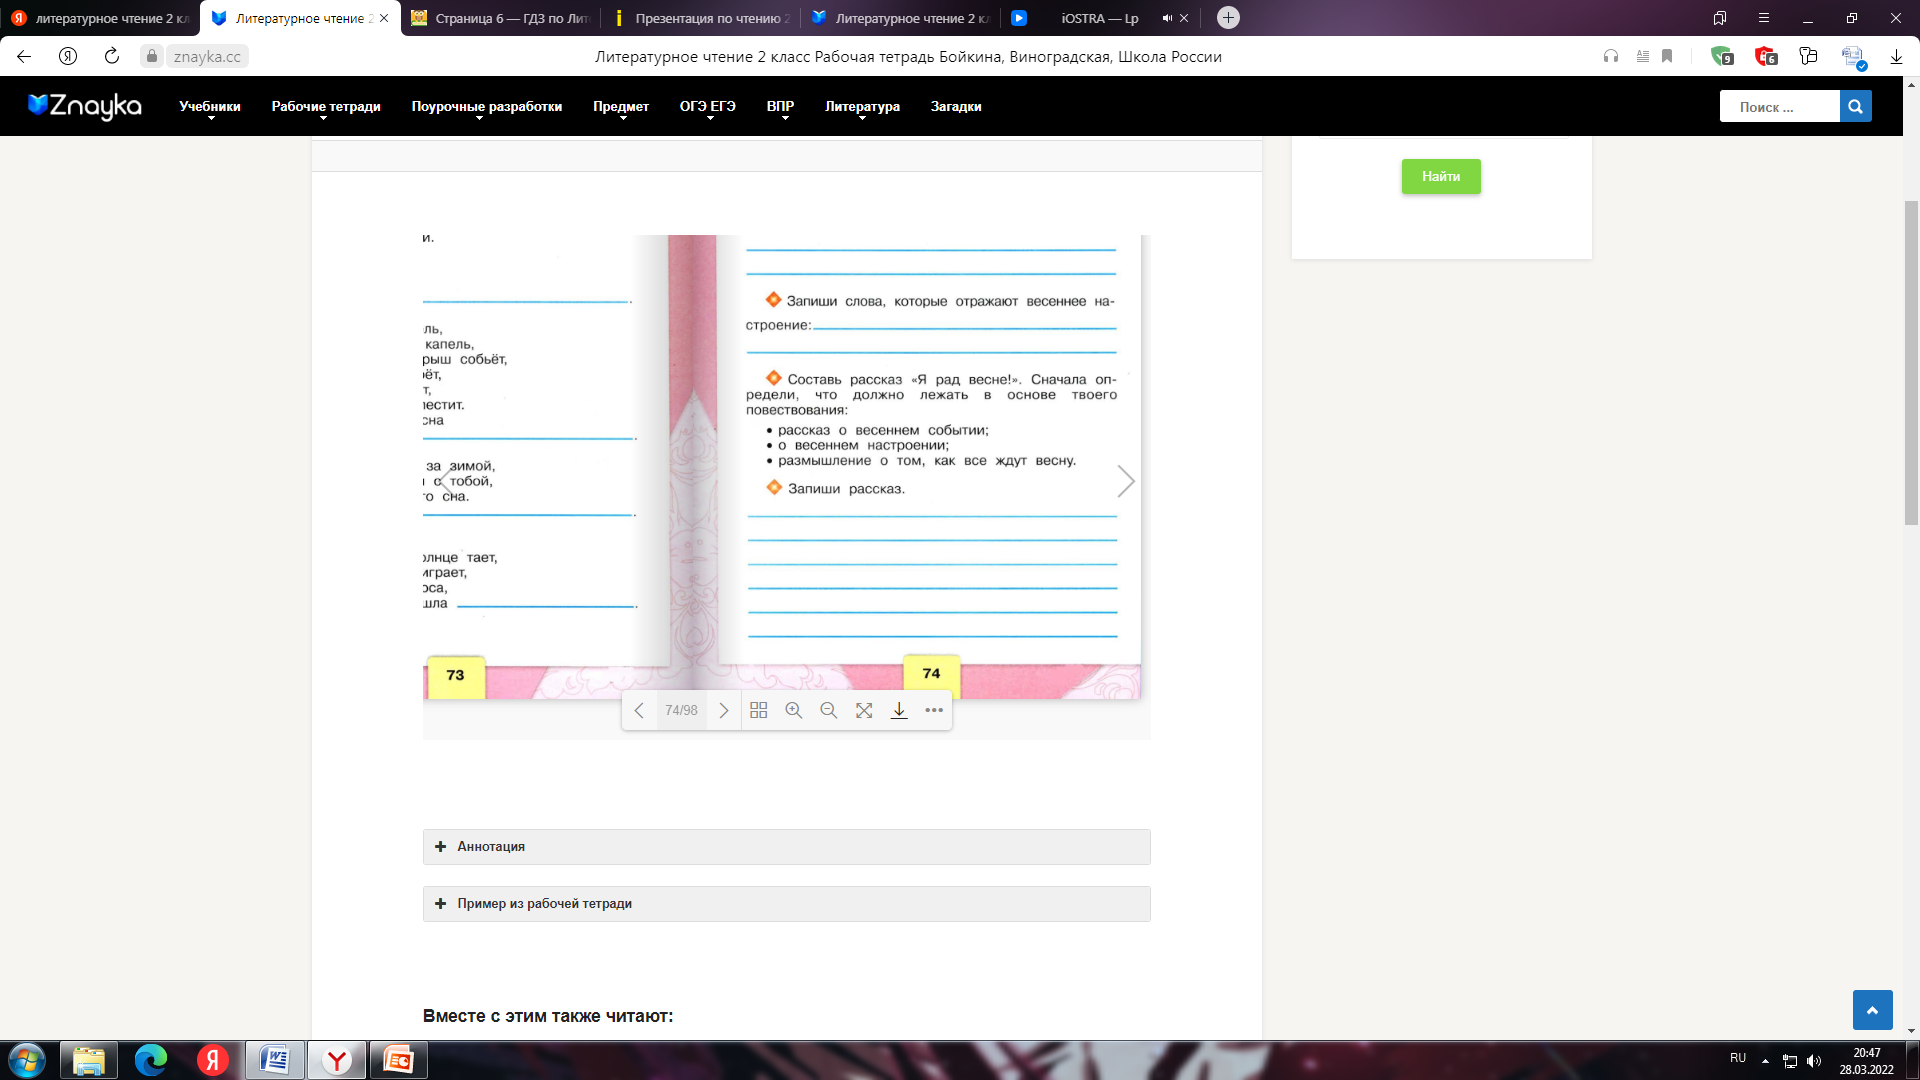Go to next page in book viewer toolbar
1920x1080 pixels.
[x=724, y=710]
